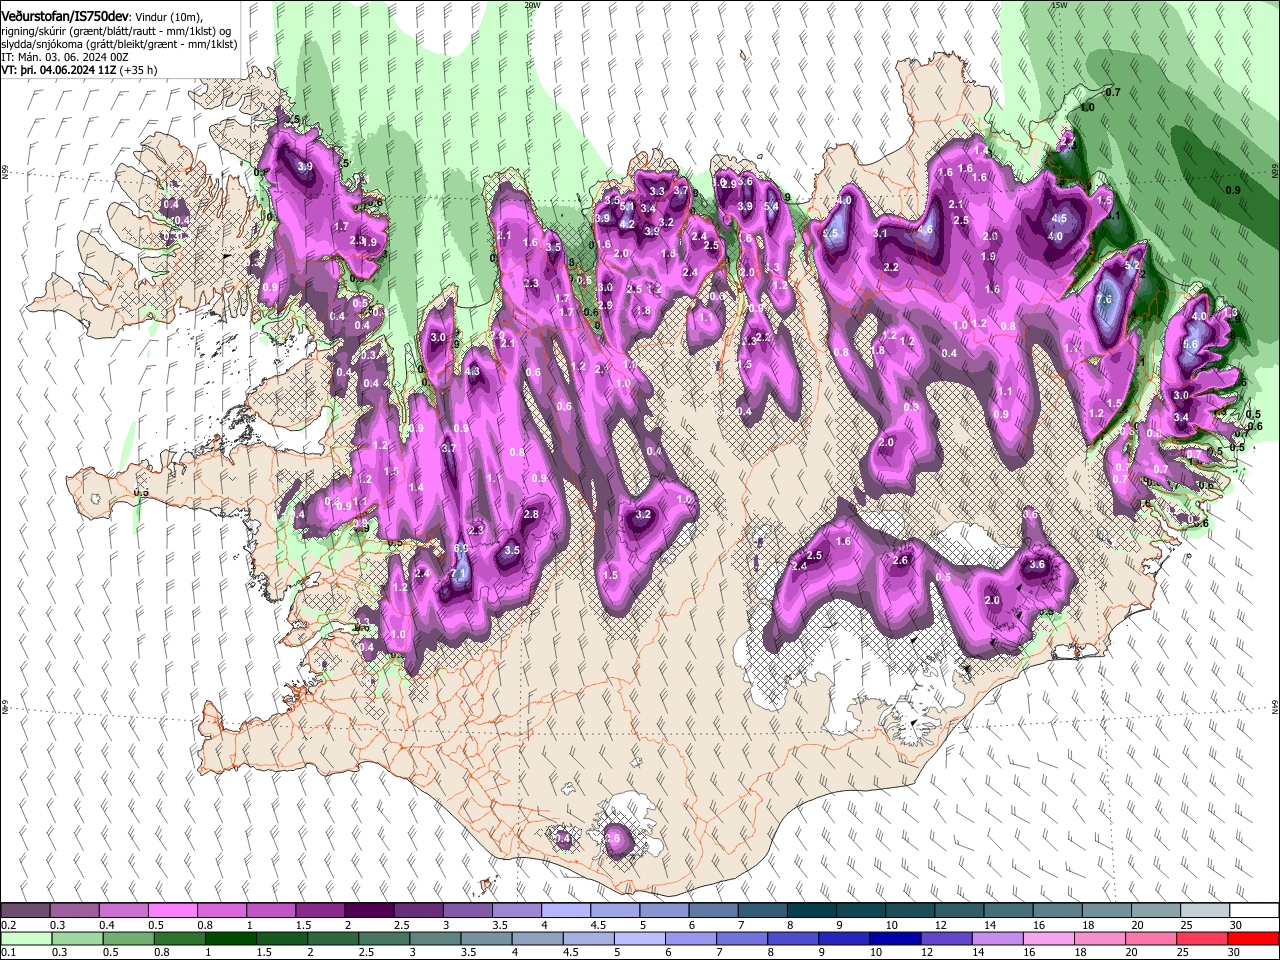Image resolution: width=1280 pixels, height=960 pixels.
Task: Select the top-row white swatch labeled 30
Action: tap(1254, 910)
